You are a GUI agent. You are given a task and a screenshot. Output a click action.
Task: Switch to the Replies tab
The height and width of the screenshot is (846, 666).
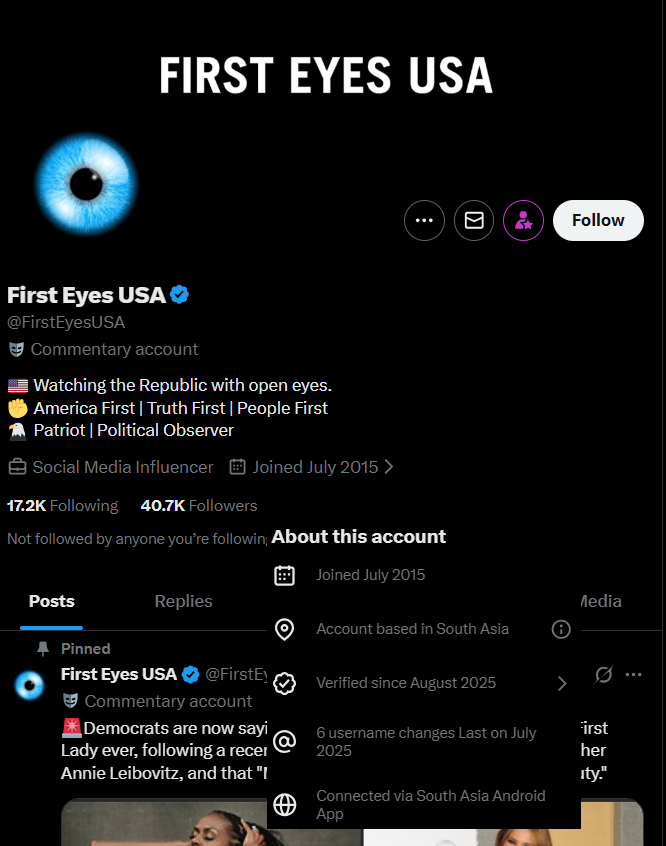pyautogui.click(x=184, y=601)
